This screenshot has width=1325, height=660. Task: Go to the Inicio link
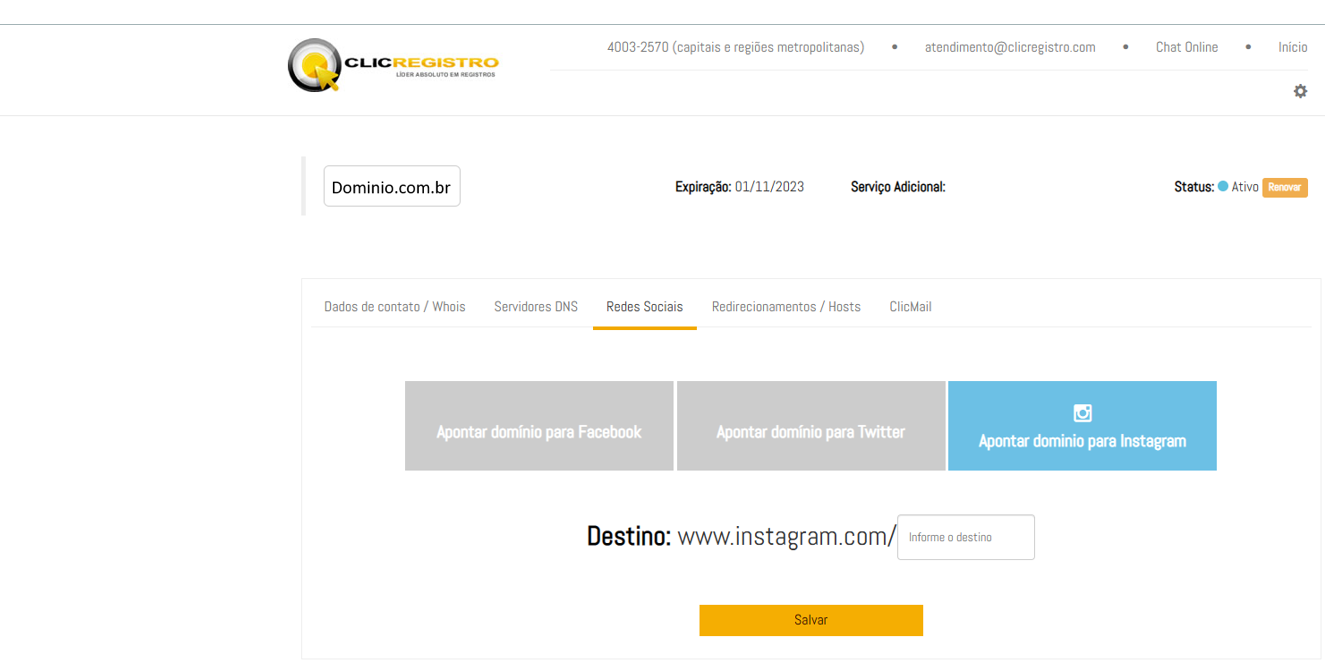pyautogui.click(x=1292, y=47)
